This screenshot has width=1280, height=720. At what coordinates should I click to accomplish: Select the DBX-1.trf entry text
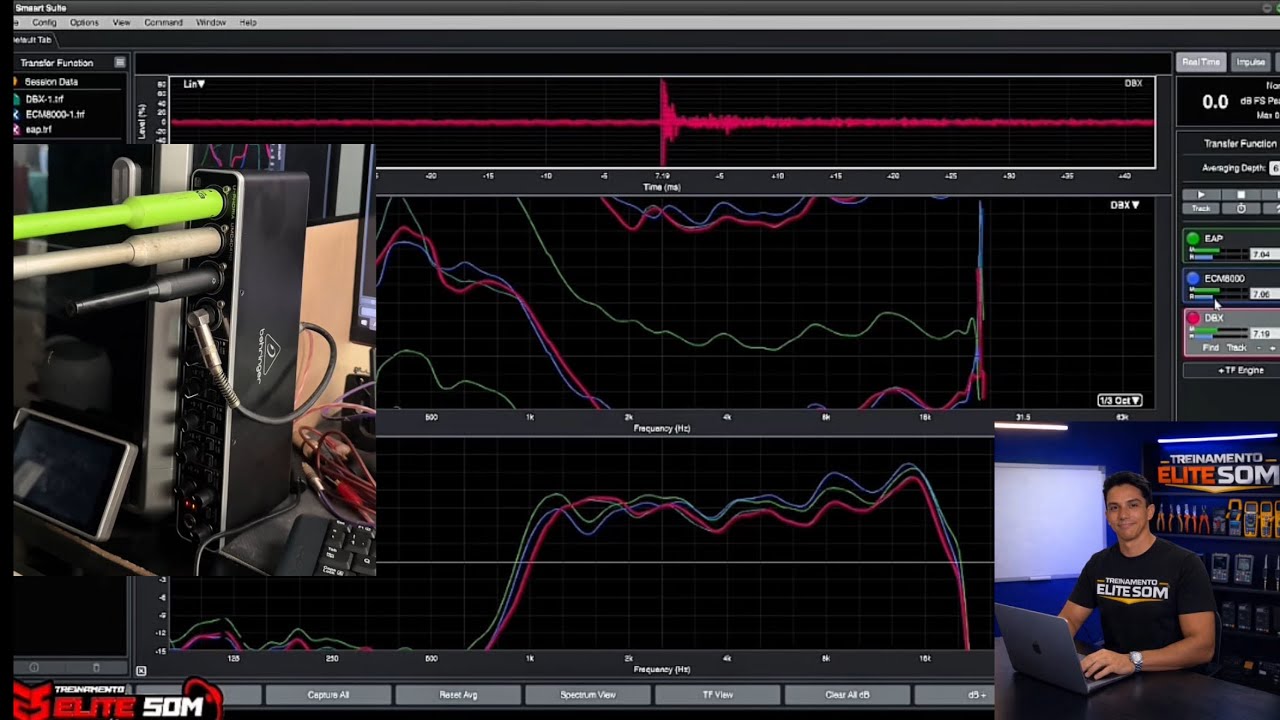44,99
